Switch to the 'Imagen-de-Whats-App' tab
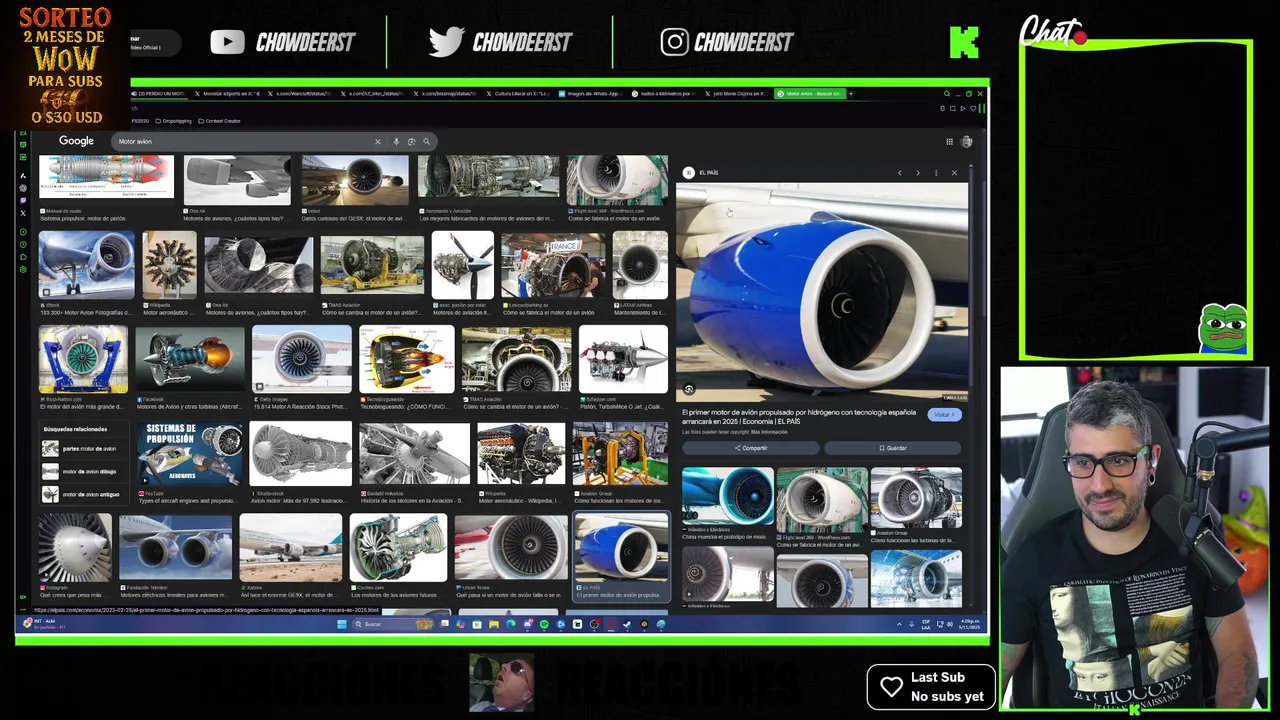Viewport: 1280px width, 720px height. click(x=591, y=93)
